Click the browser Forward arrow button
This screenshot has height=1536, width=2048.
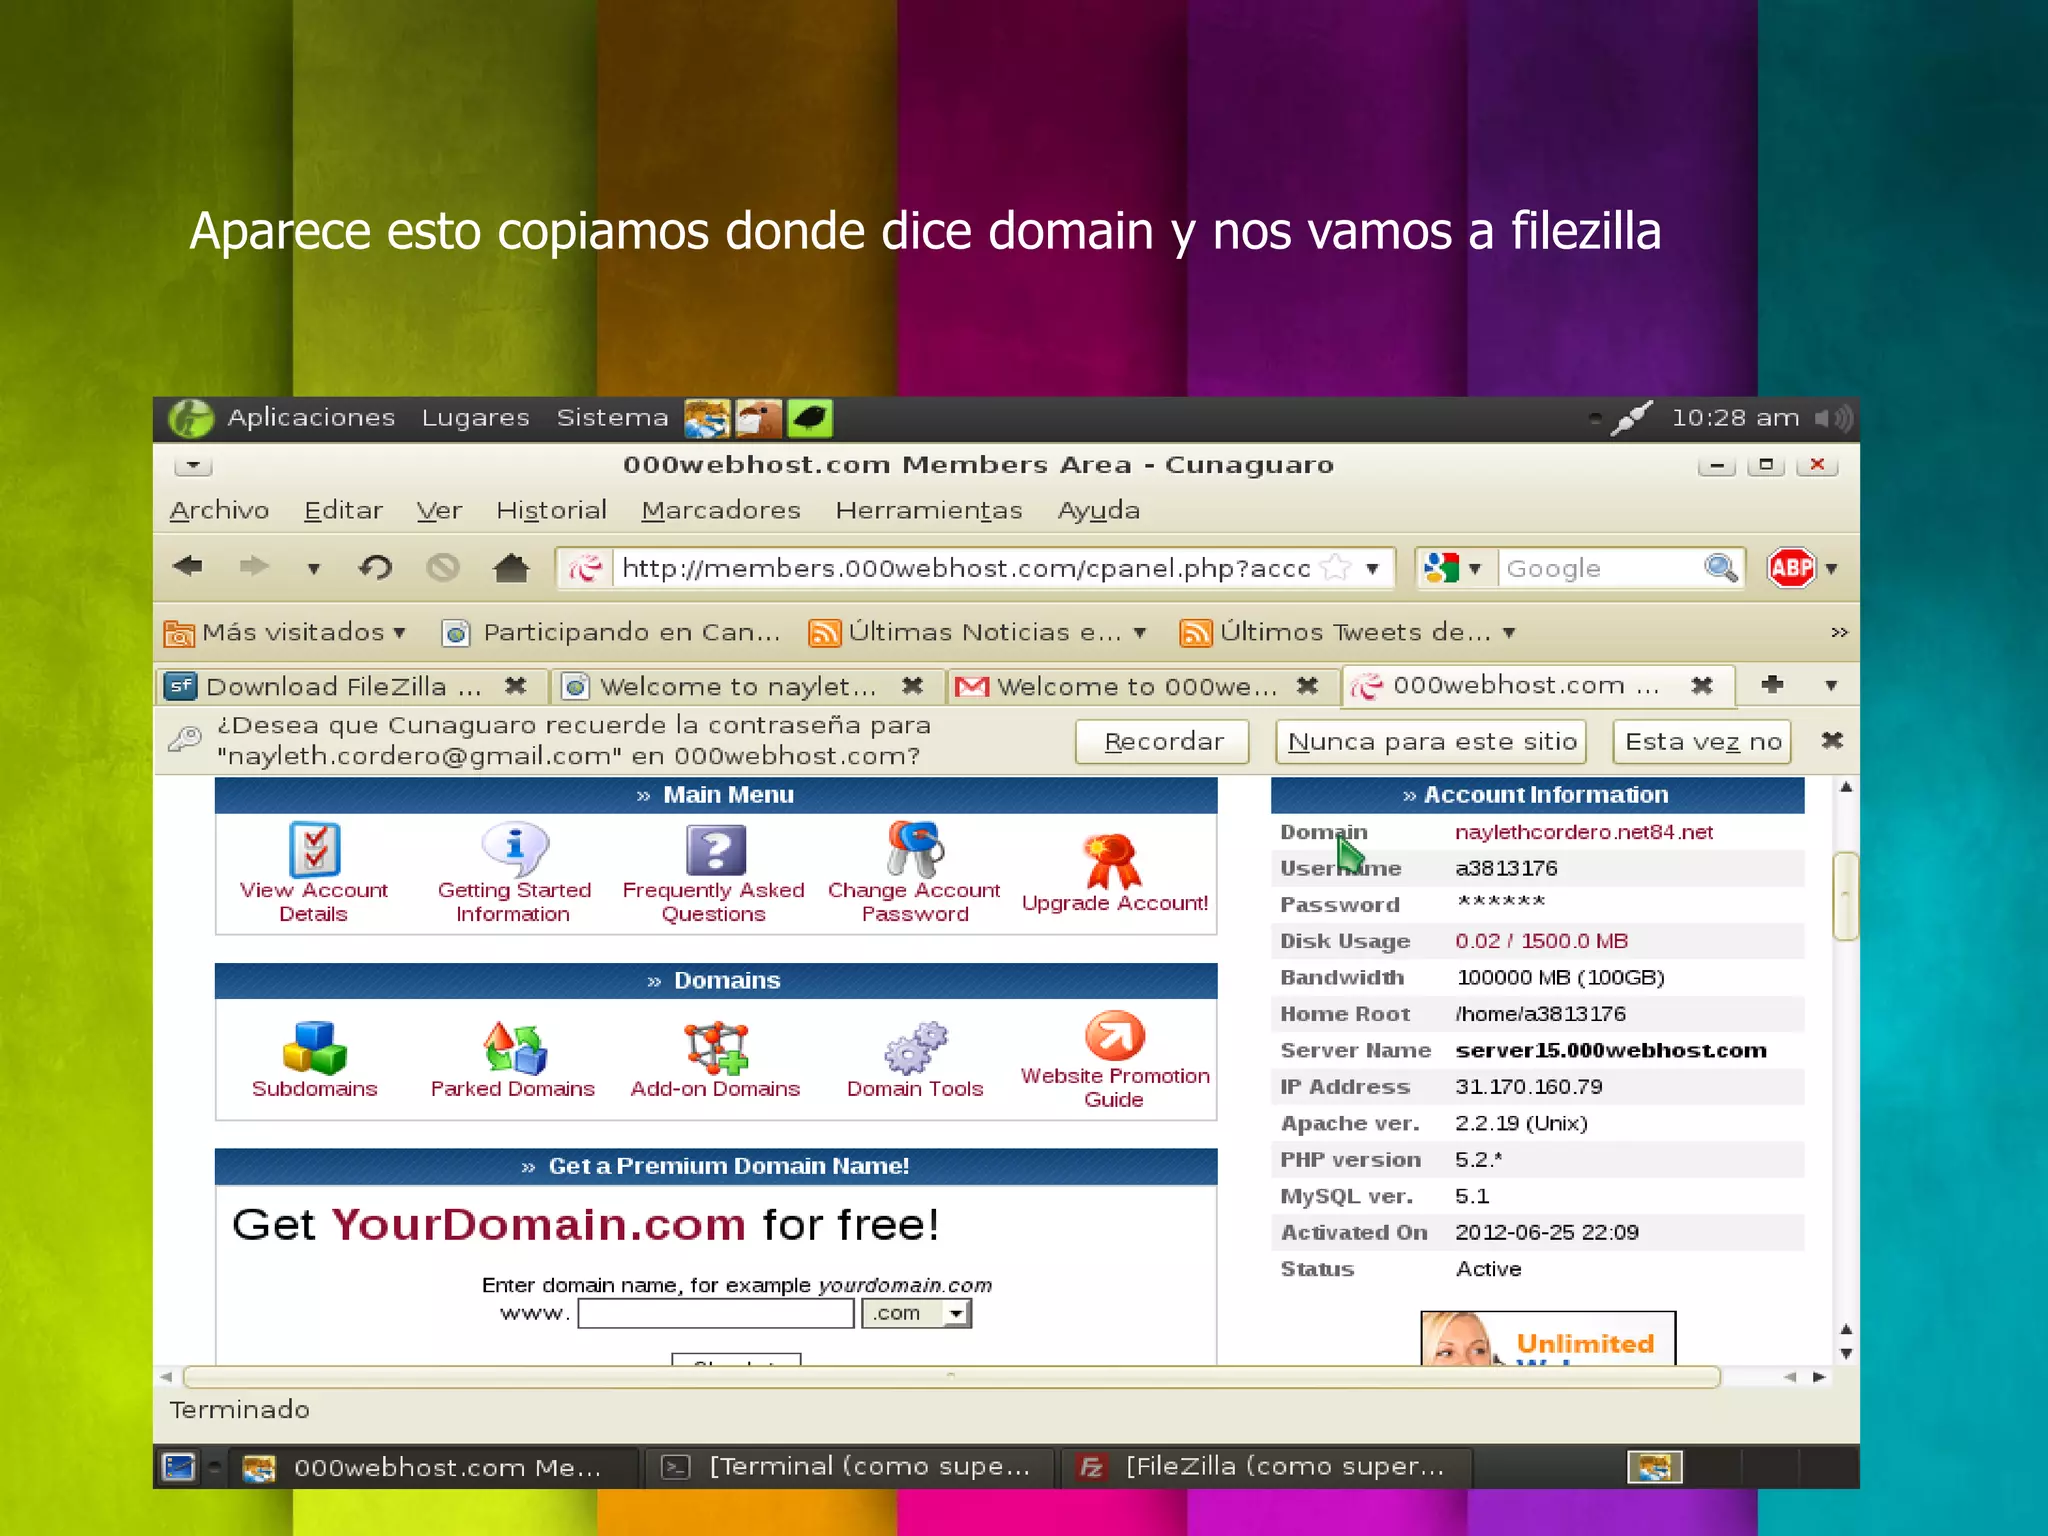click(254, 567)
